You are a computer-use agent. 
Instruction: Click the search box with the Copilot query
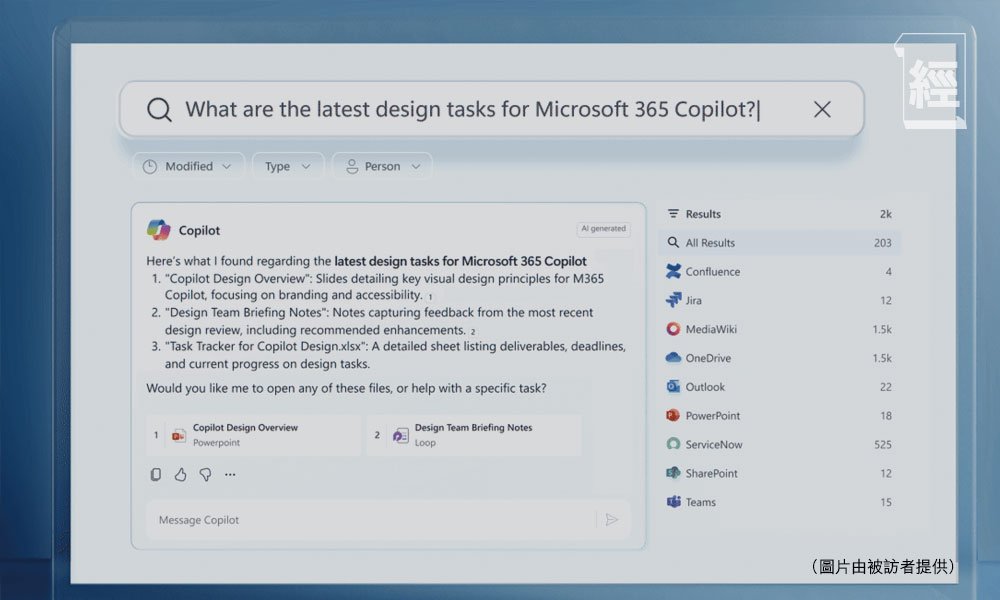491,109
